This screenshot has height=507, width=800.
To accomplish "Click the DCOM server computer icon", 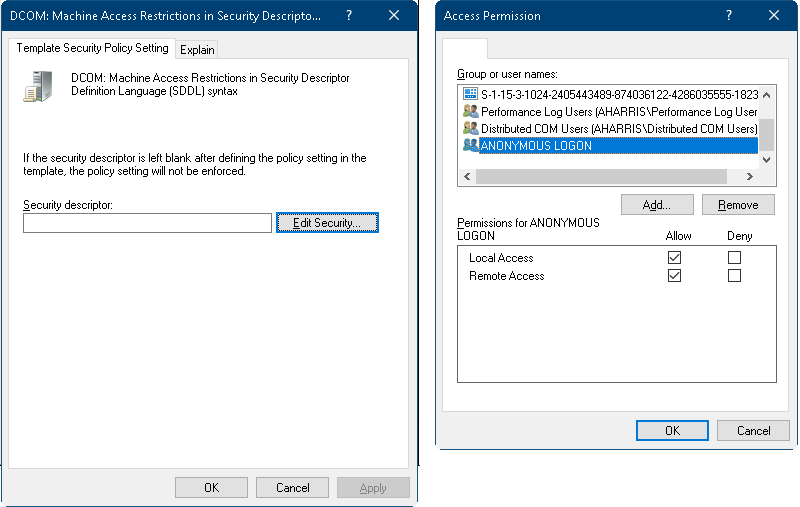I will click(37, 86).
